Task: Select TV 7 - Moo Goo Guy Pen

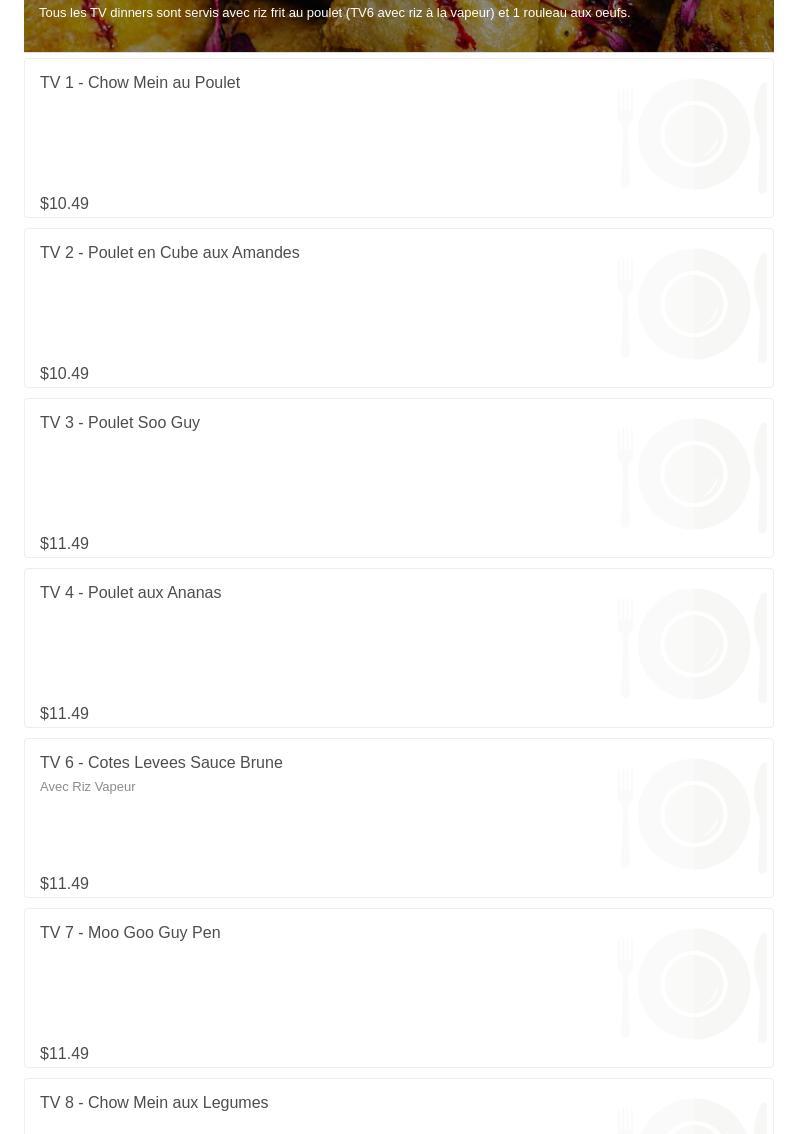Action: pyautogui.click(x=130, y=933)
